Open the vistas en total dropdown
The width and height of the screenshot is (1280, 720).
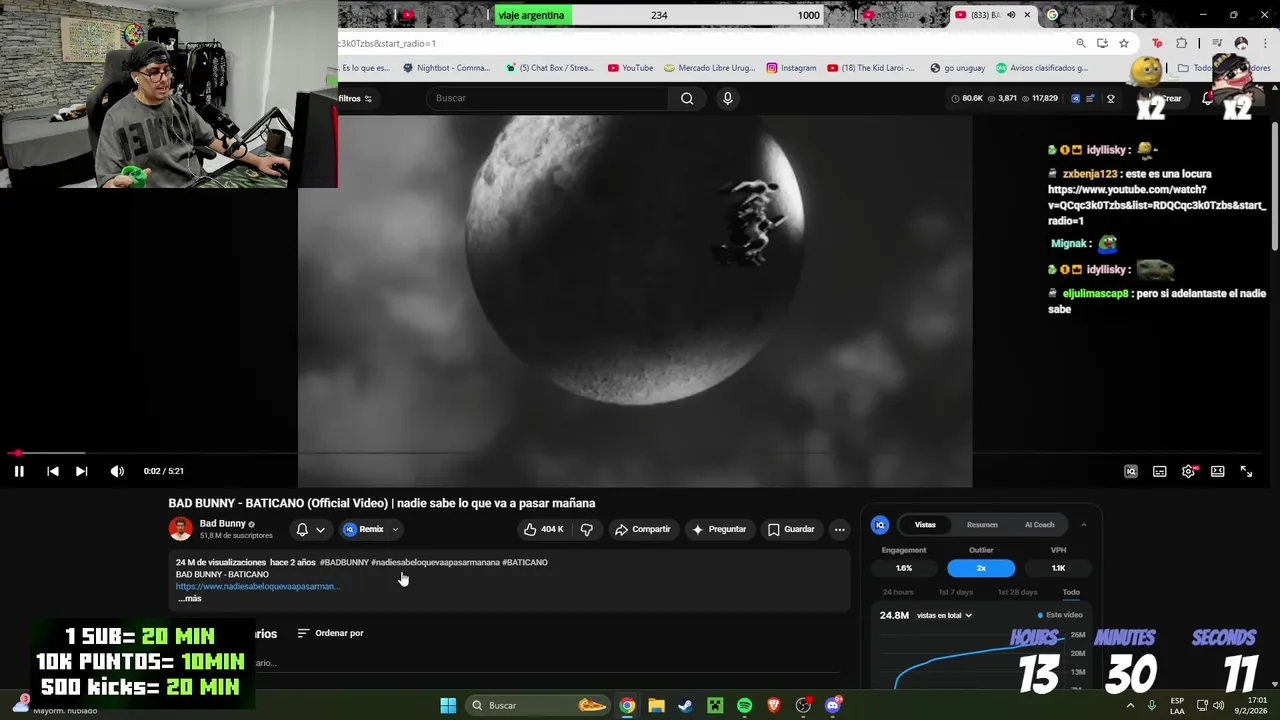click(945, 615)
